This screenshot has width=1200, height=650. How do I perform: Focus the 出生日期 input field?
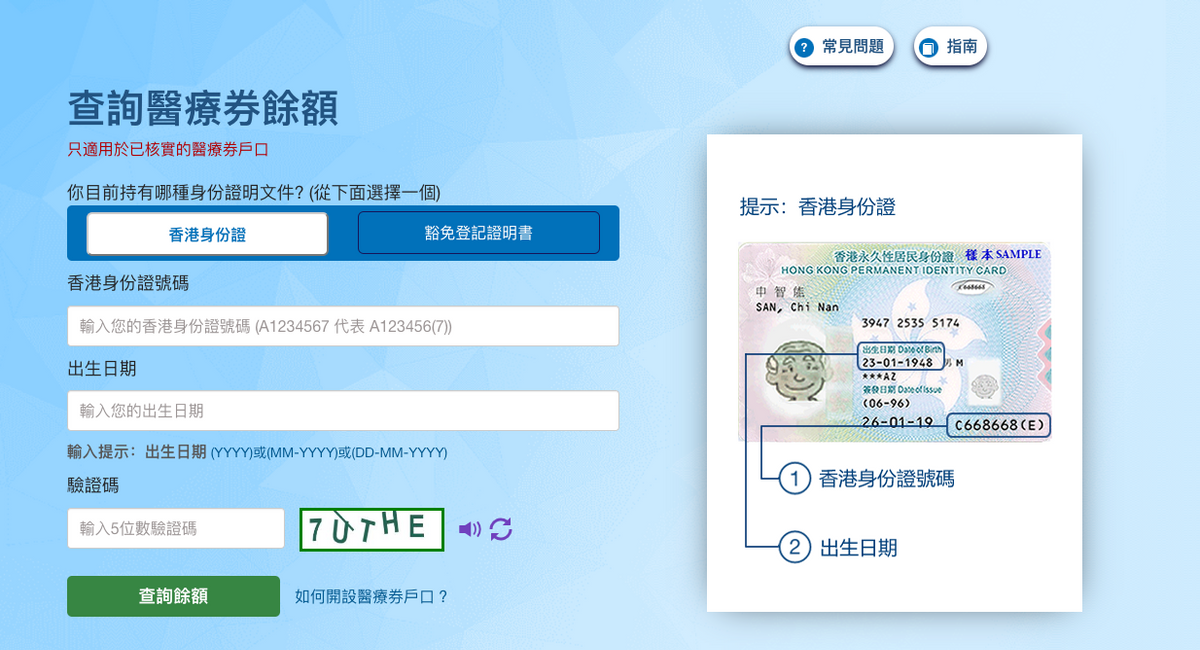(343, 411)
